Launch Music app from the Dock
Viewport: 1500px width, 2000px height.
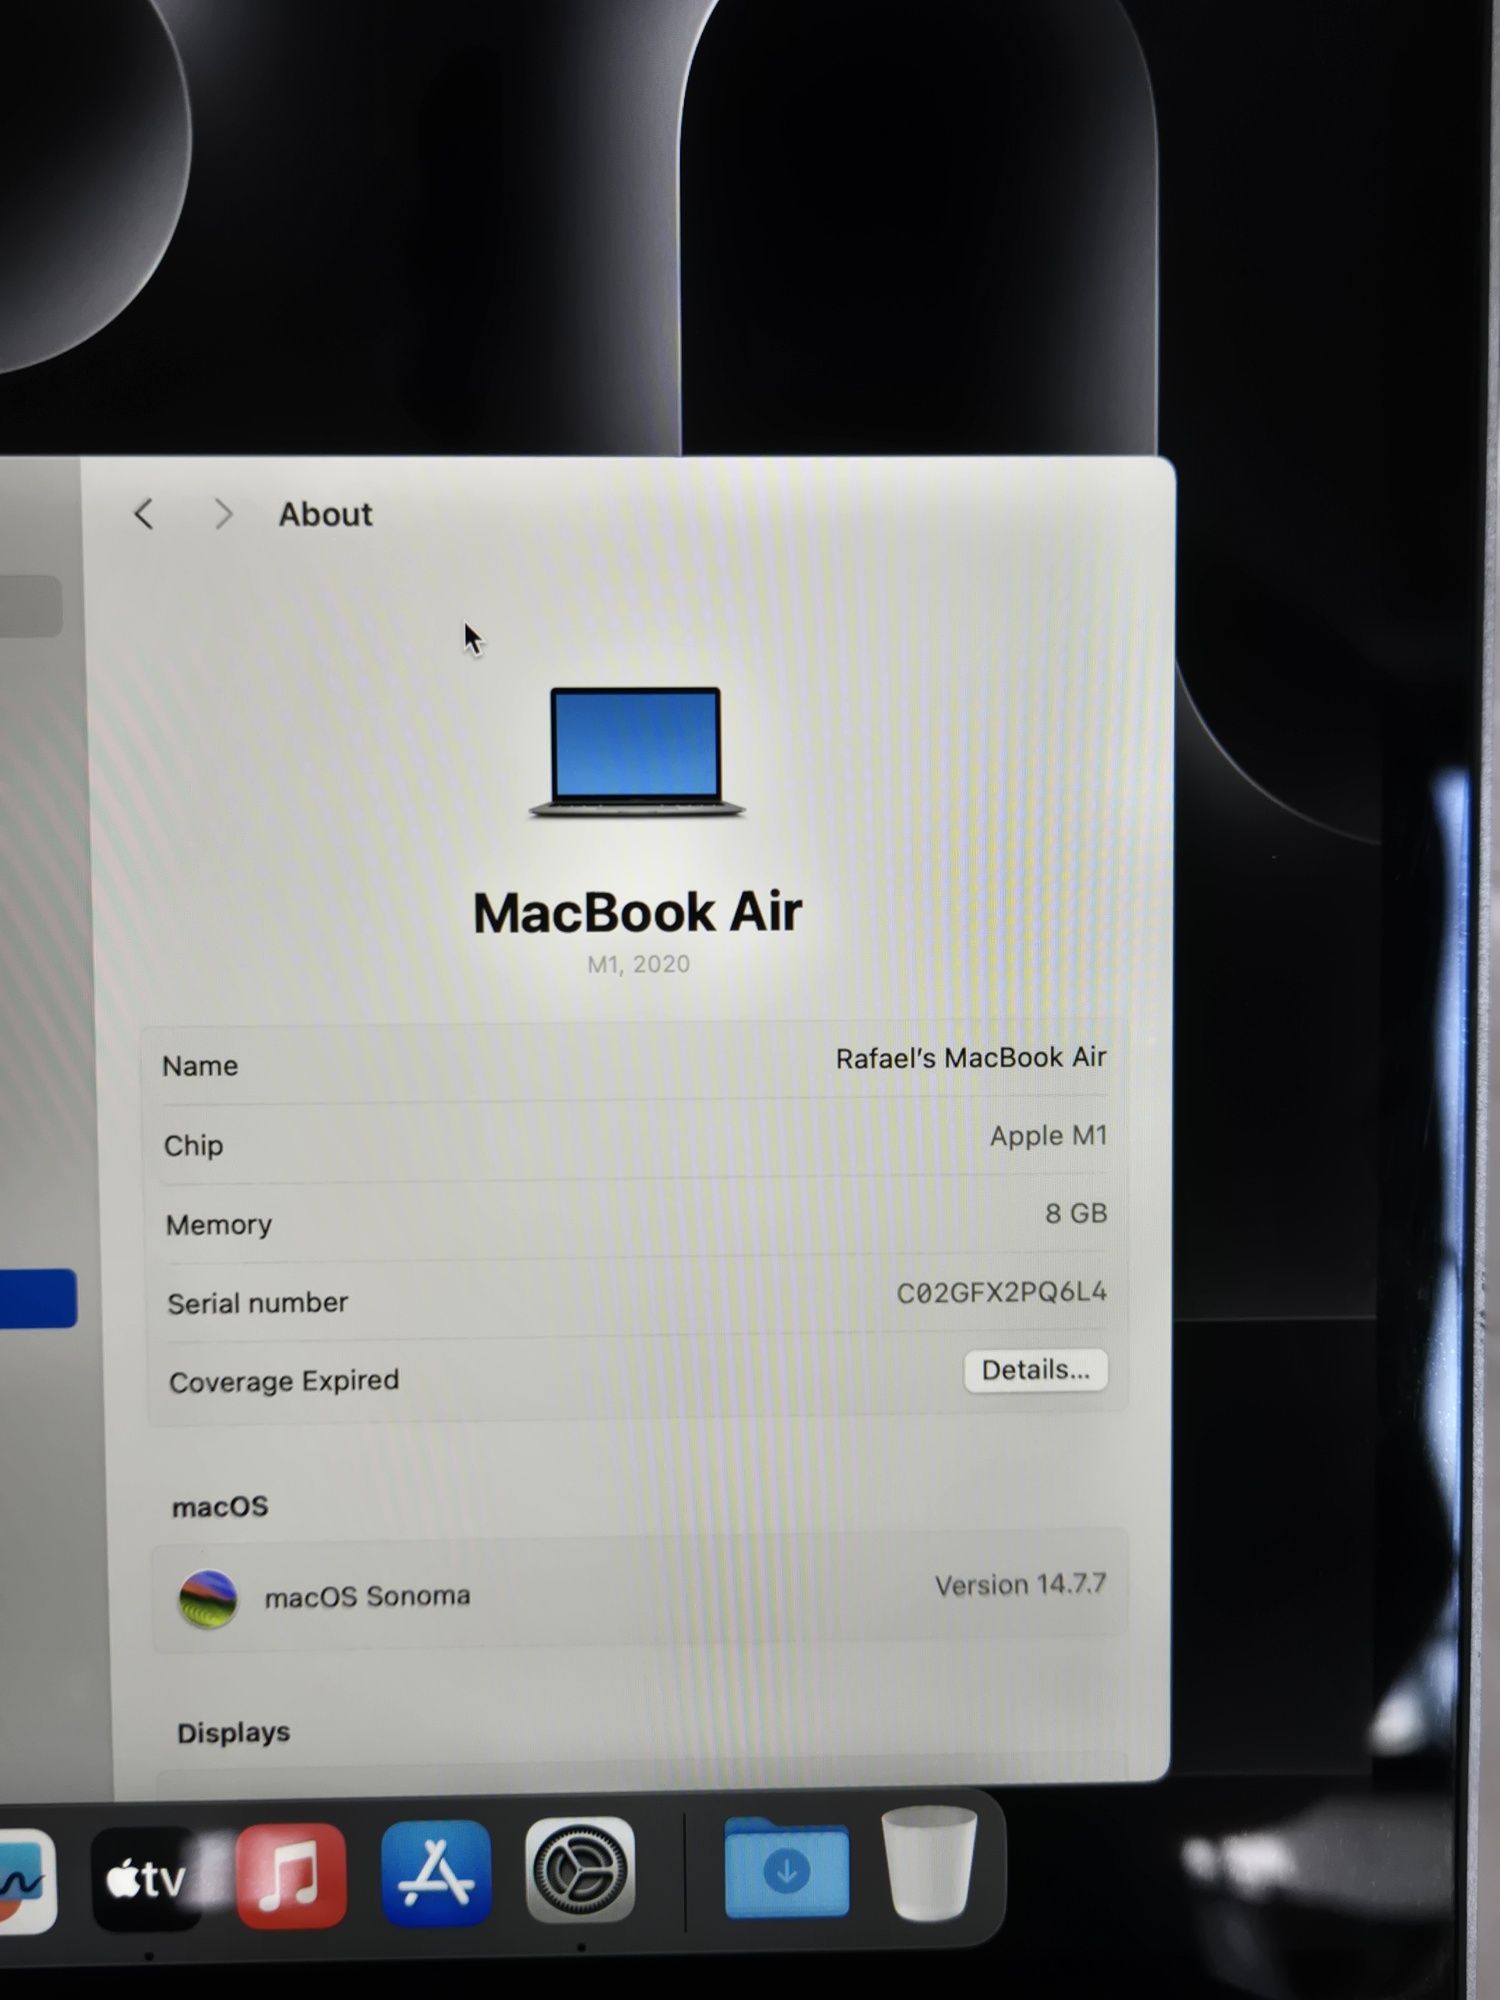(x=291, y=1876)
